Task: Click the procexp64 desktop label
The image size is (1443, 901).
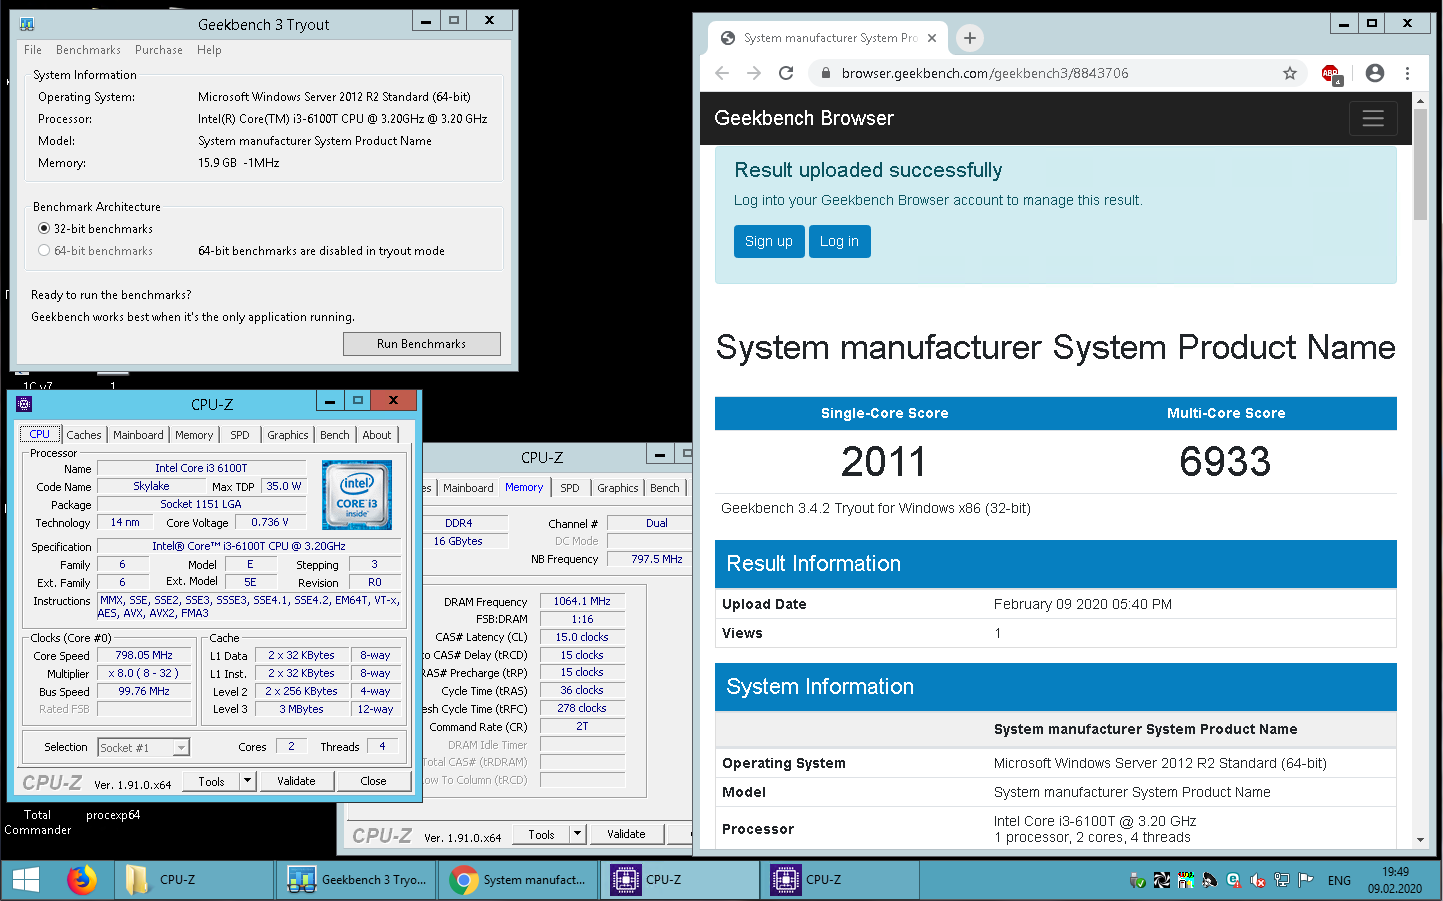Action: [113, 815]
